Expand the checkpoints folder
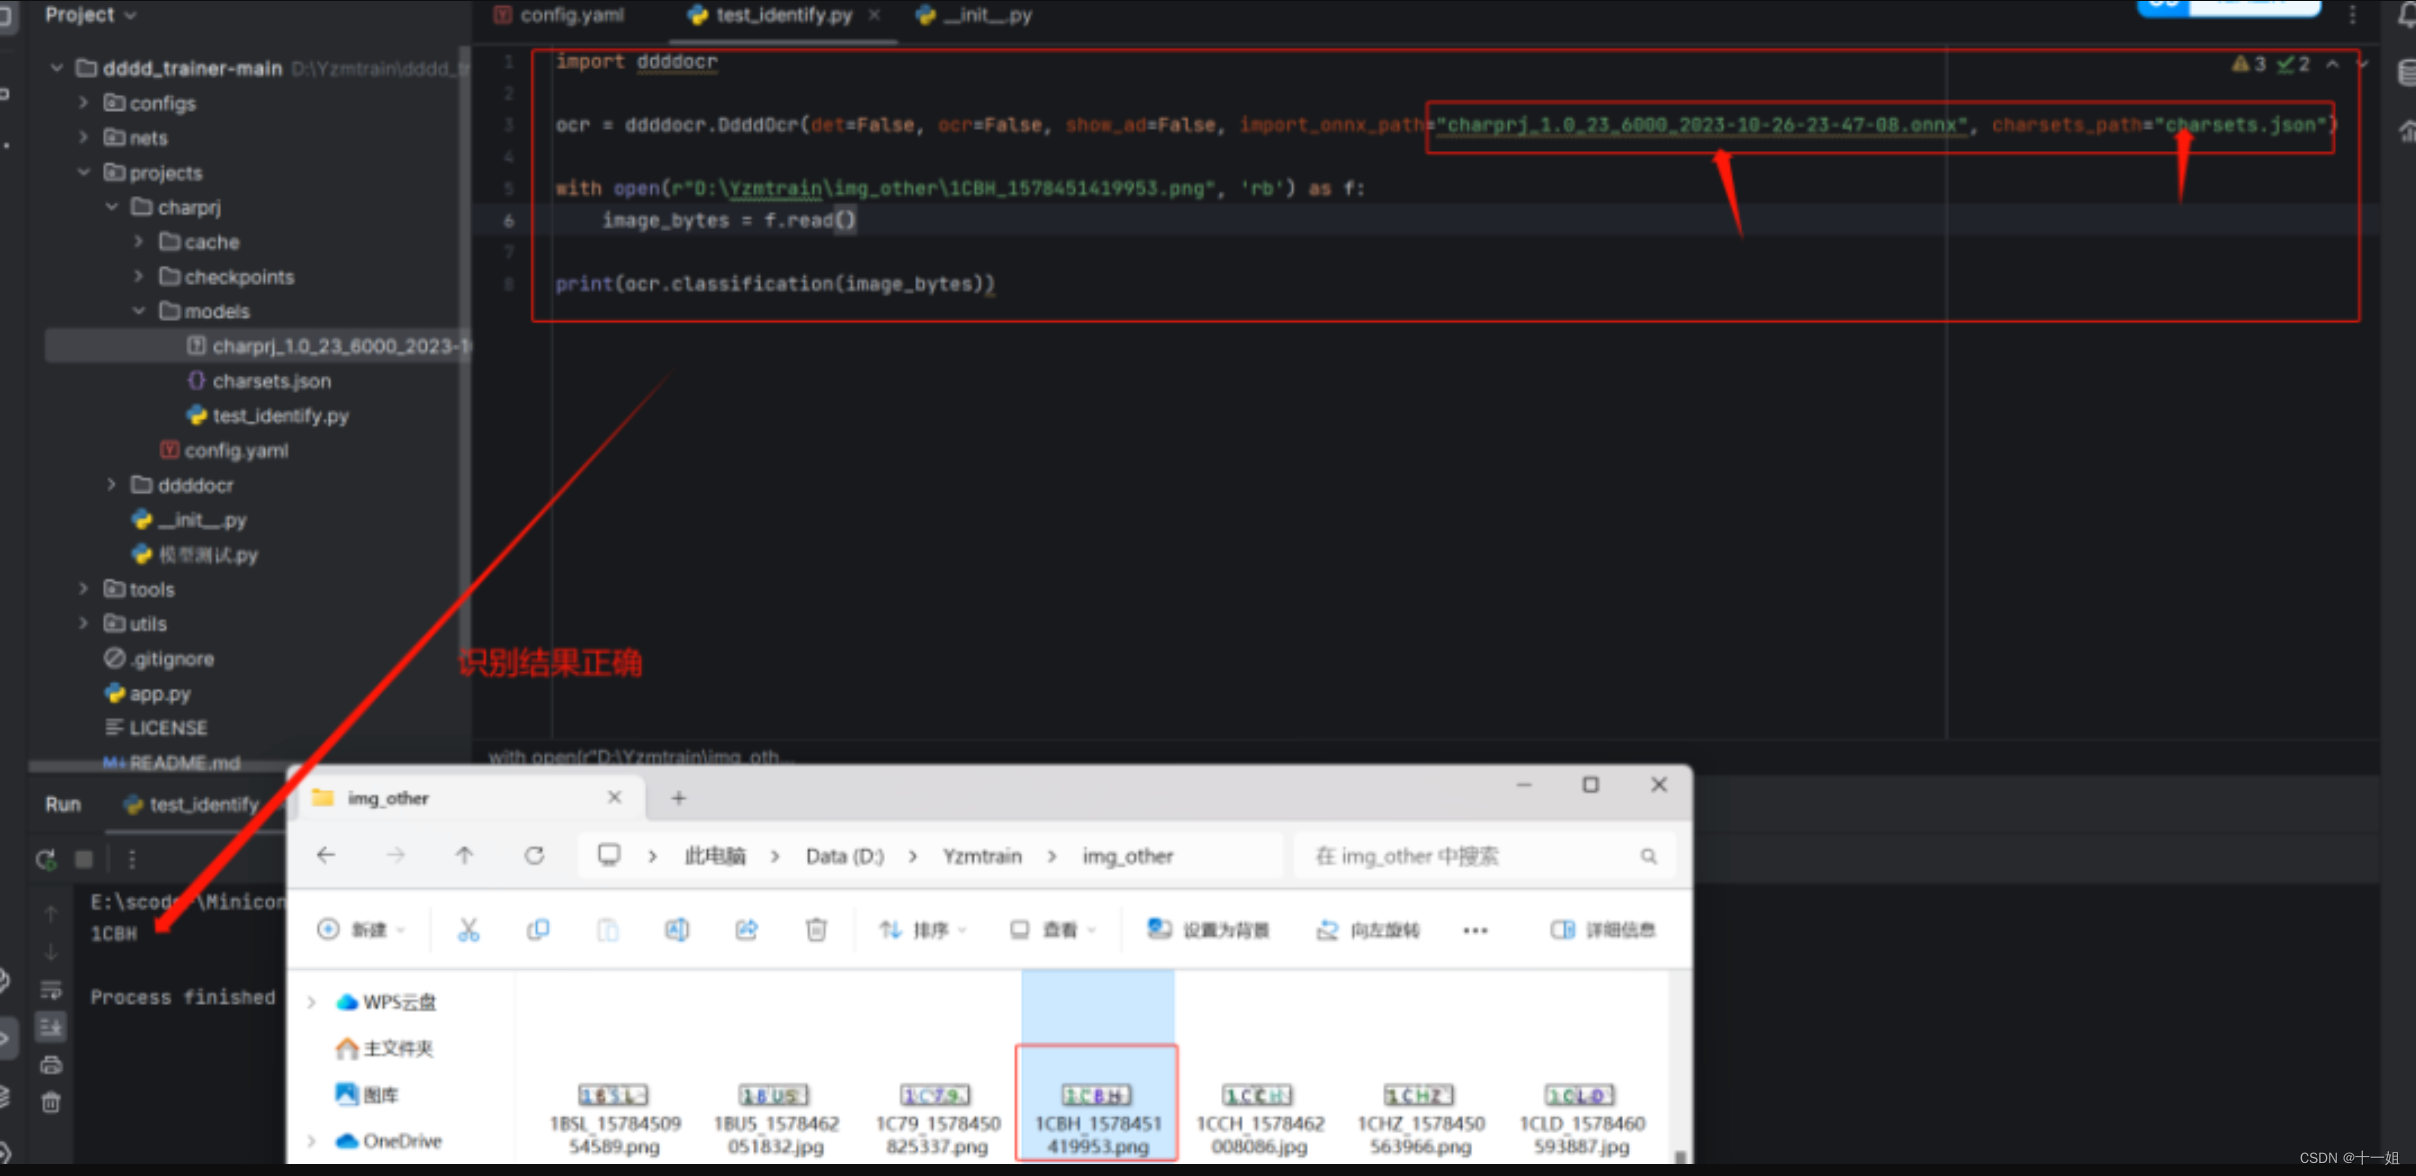This screenshot has width=2416, height=1176. point(139,277)
